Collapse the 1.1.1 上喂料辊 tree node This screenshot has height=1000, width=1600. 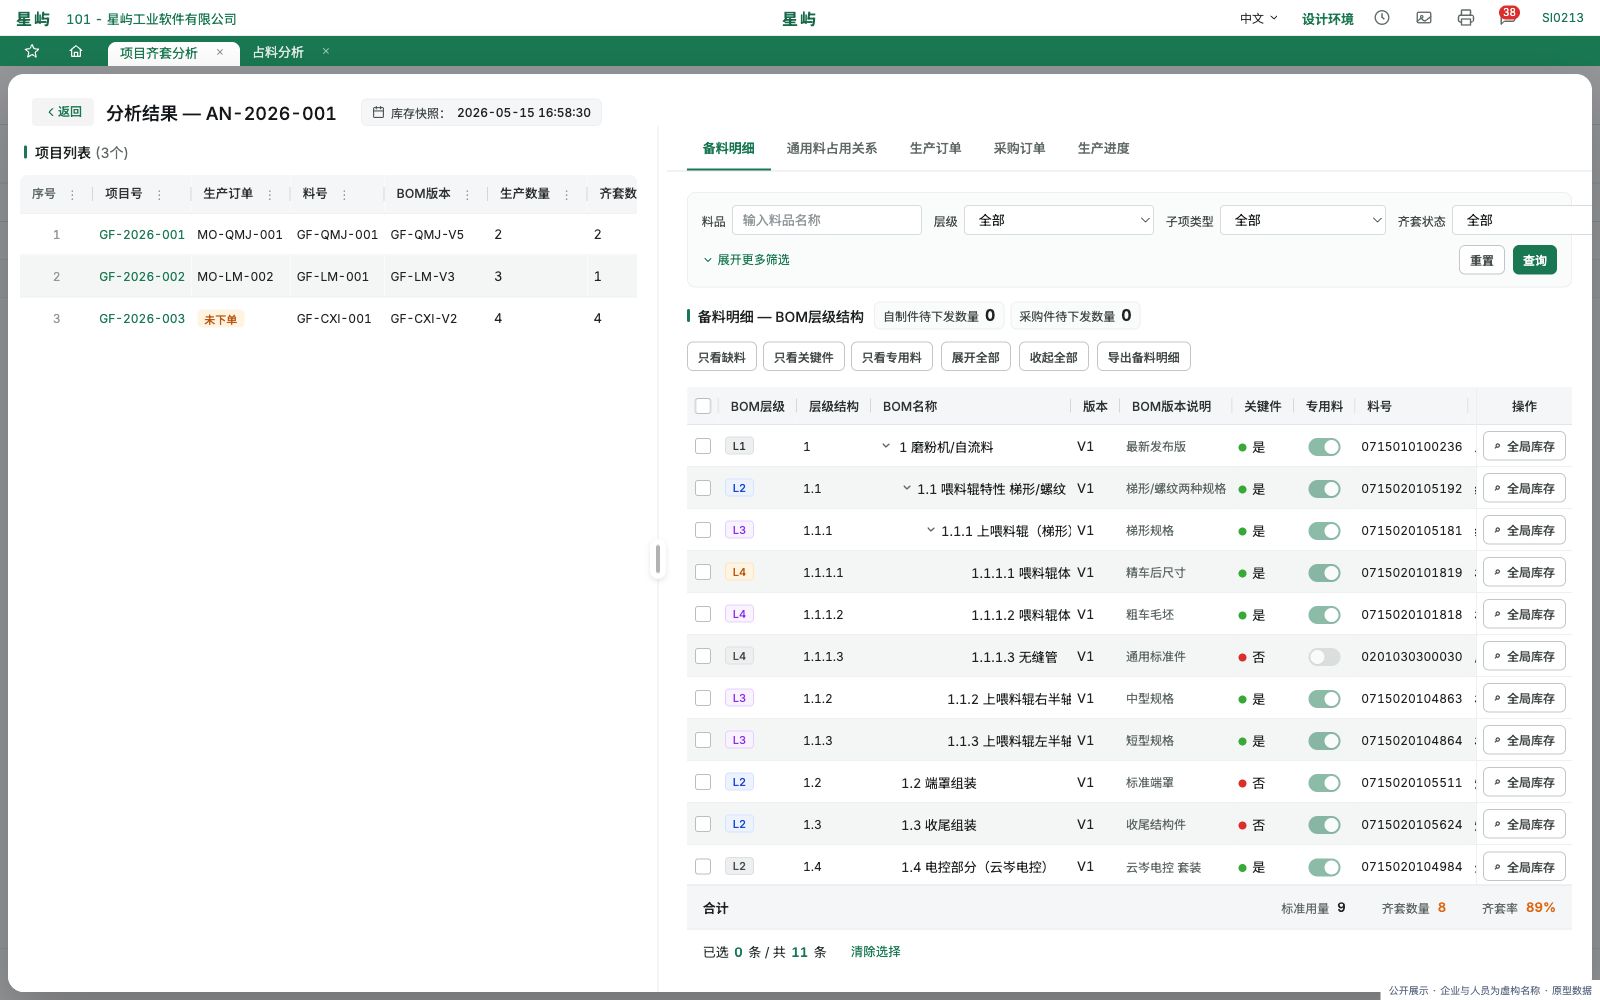pos(930,530)
